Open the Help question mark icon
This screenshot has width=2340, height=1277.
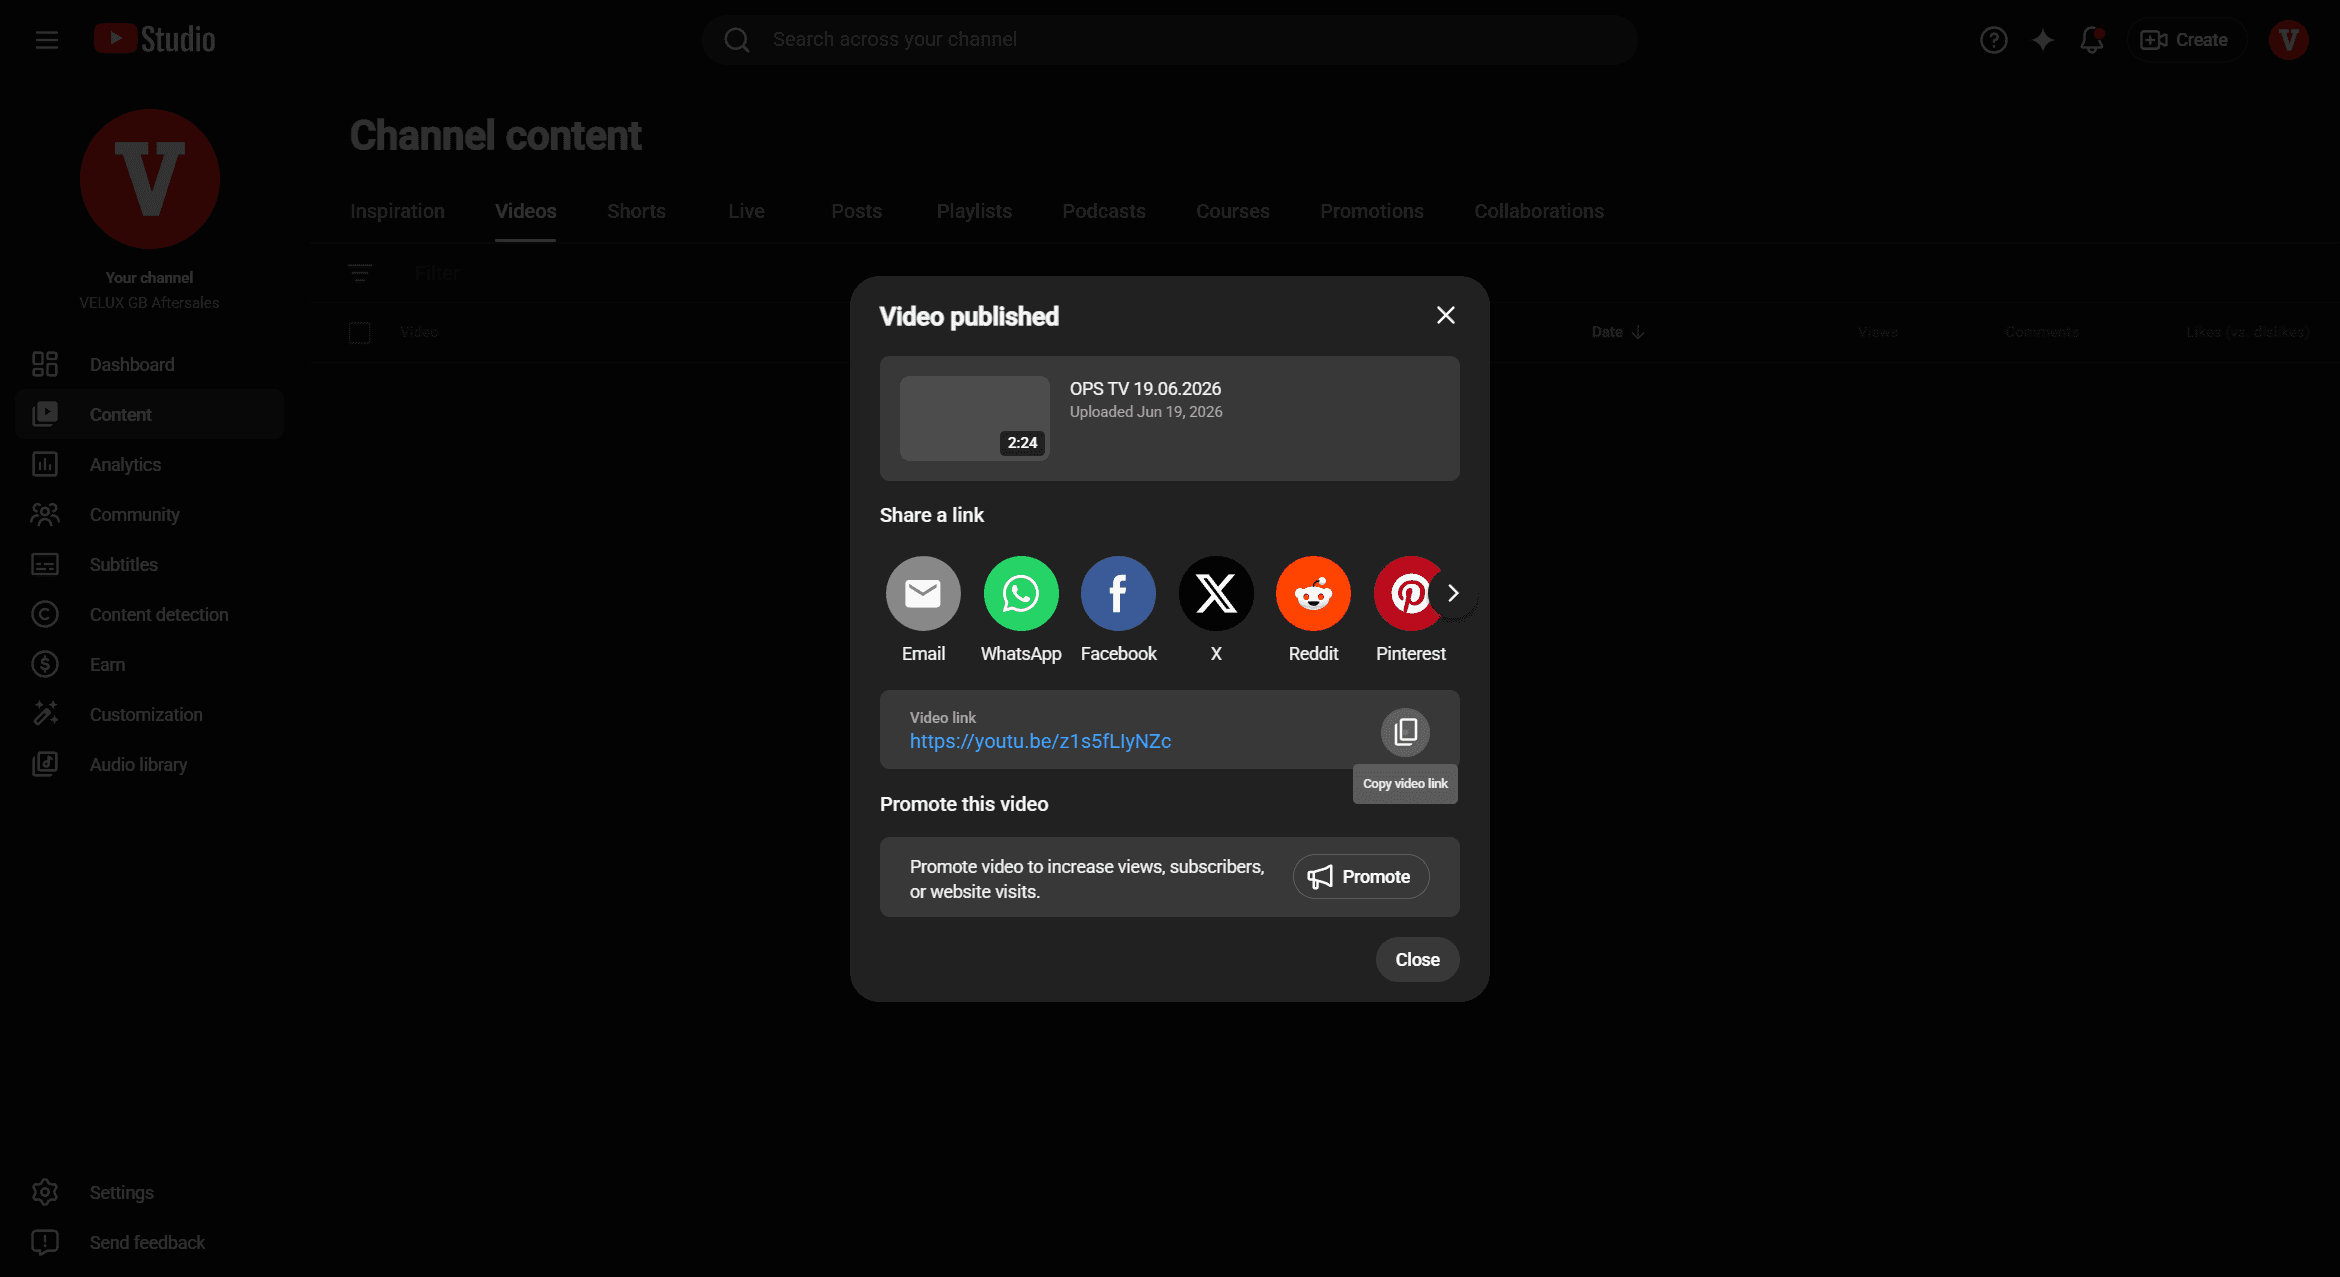pyautogui.click(x=1993, y=40)
